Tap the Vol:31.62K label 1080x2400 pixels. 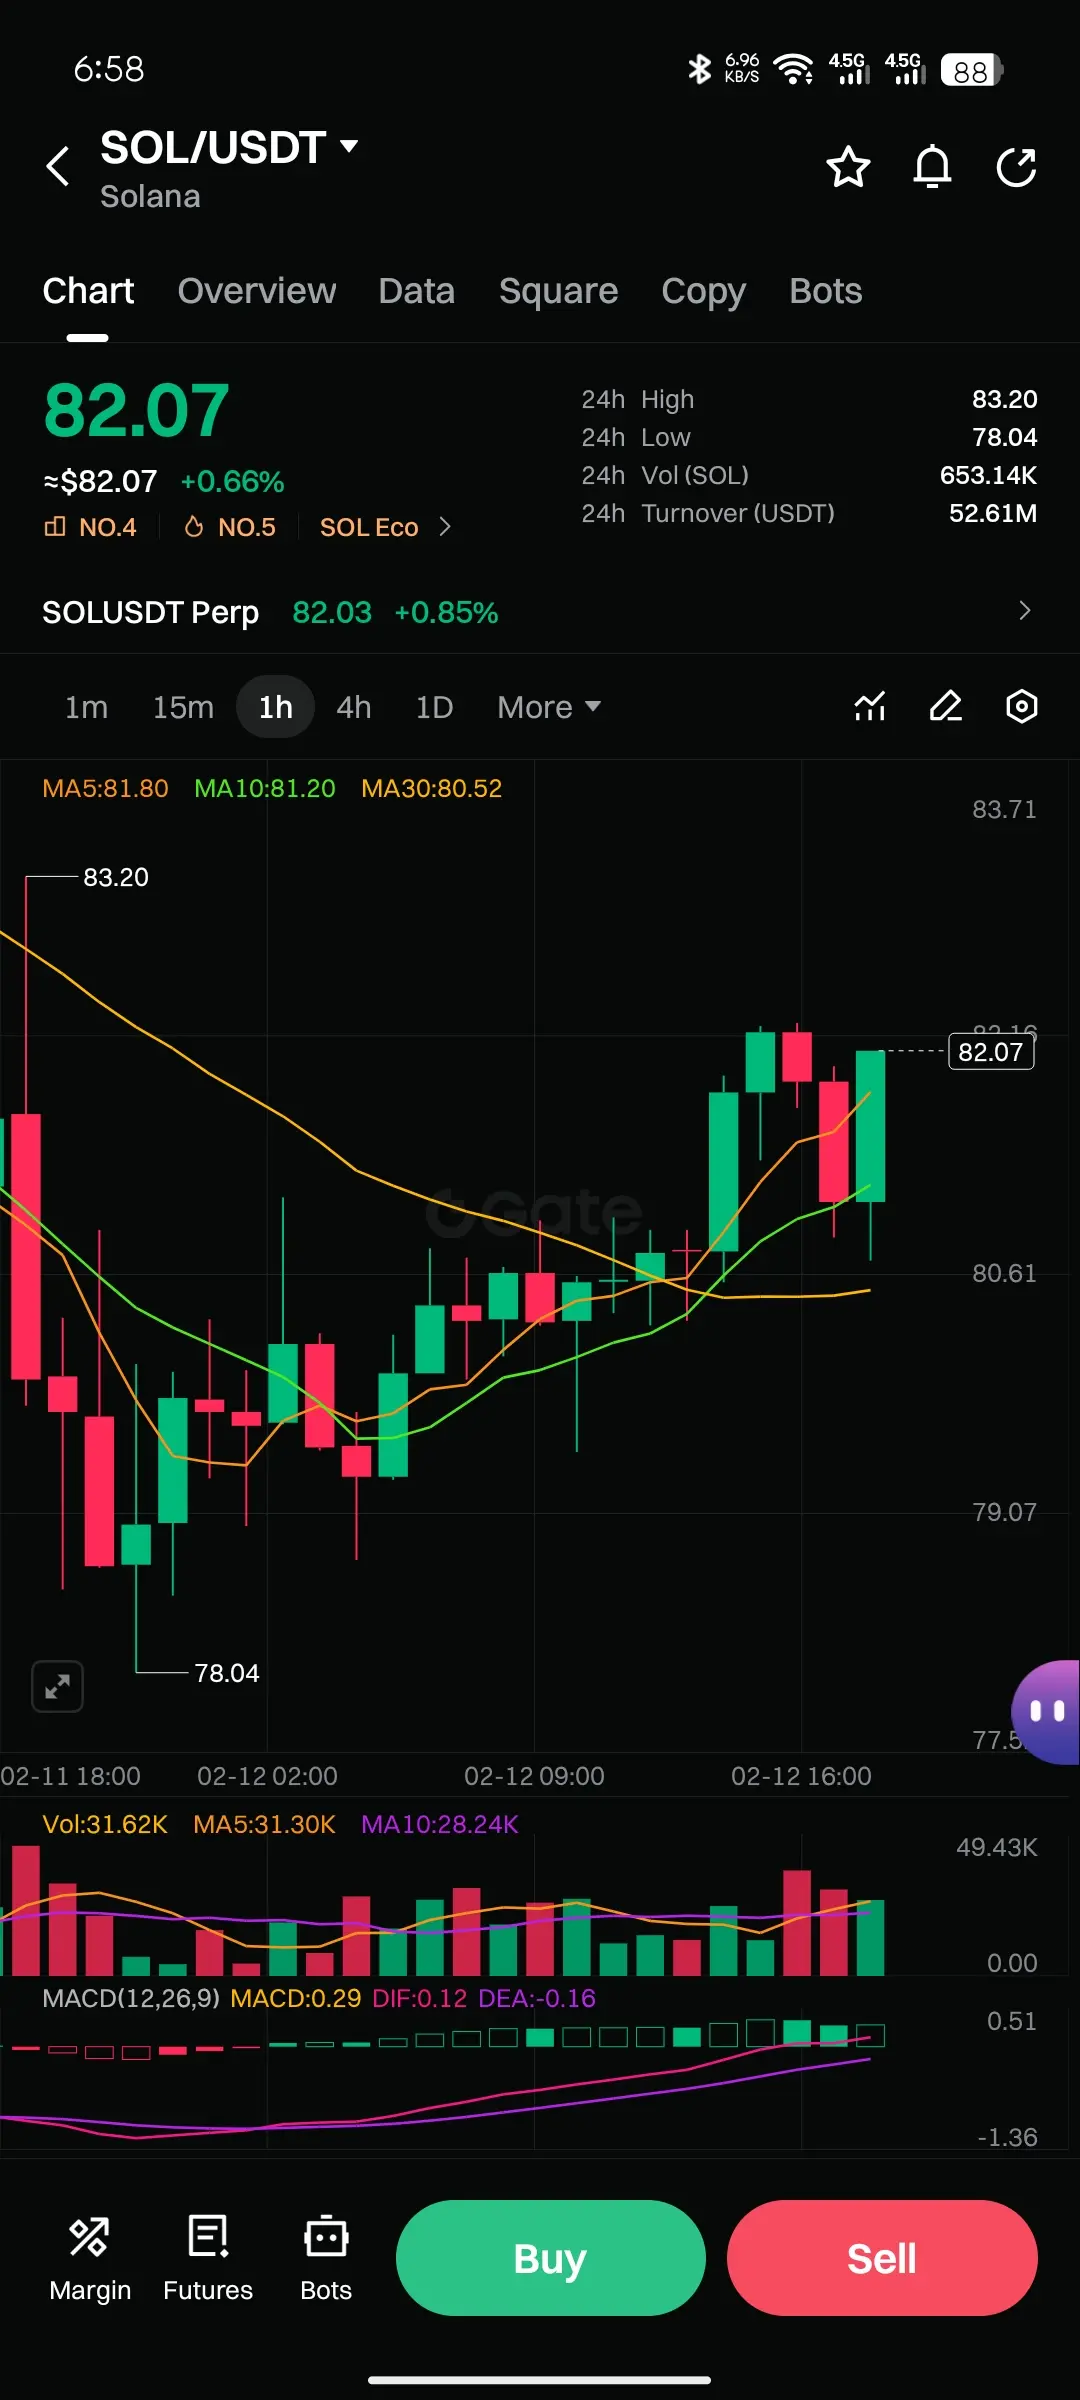tap(105, 1824)
